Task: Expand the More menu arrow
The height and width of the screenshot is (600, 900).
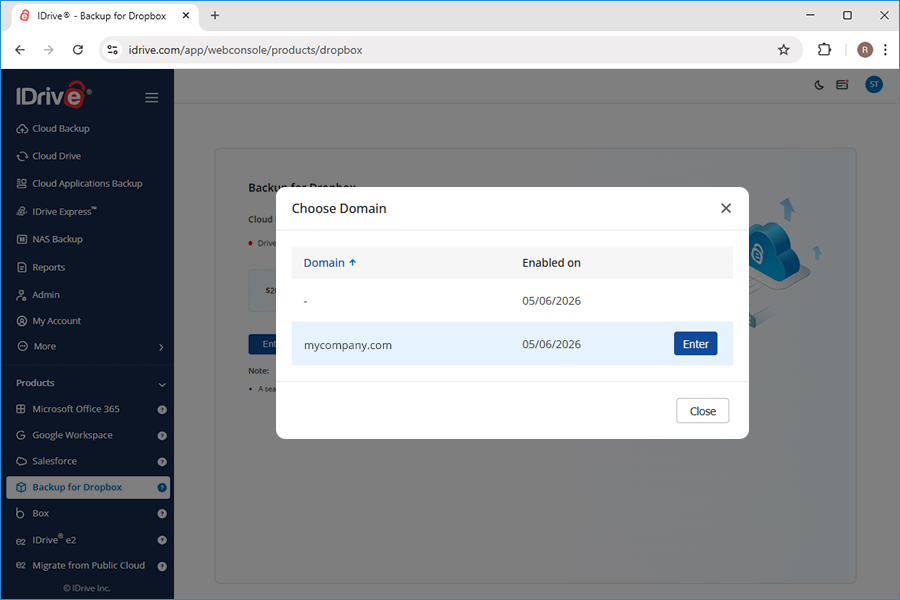Action: click(x=161, y=347)
